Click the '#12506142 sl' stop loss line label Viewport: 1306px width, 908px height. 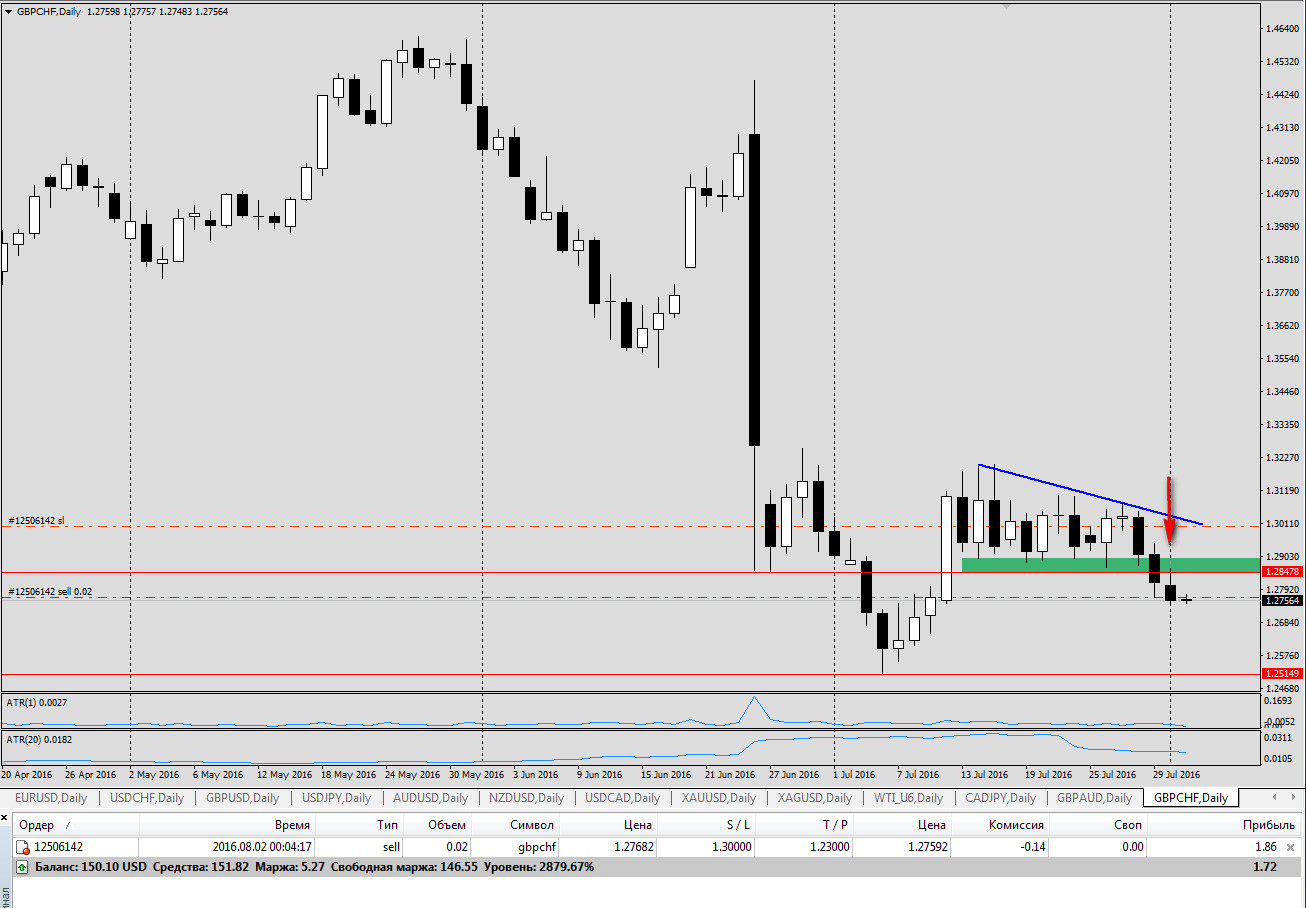(36, 520)
